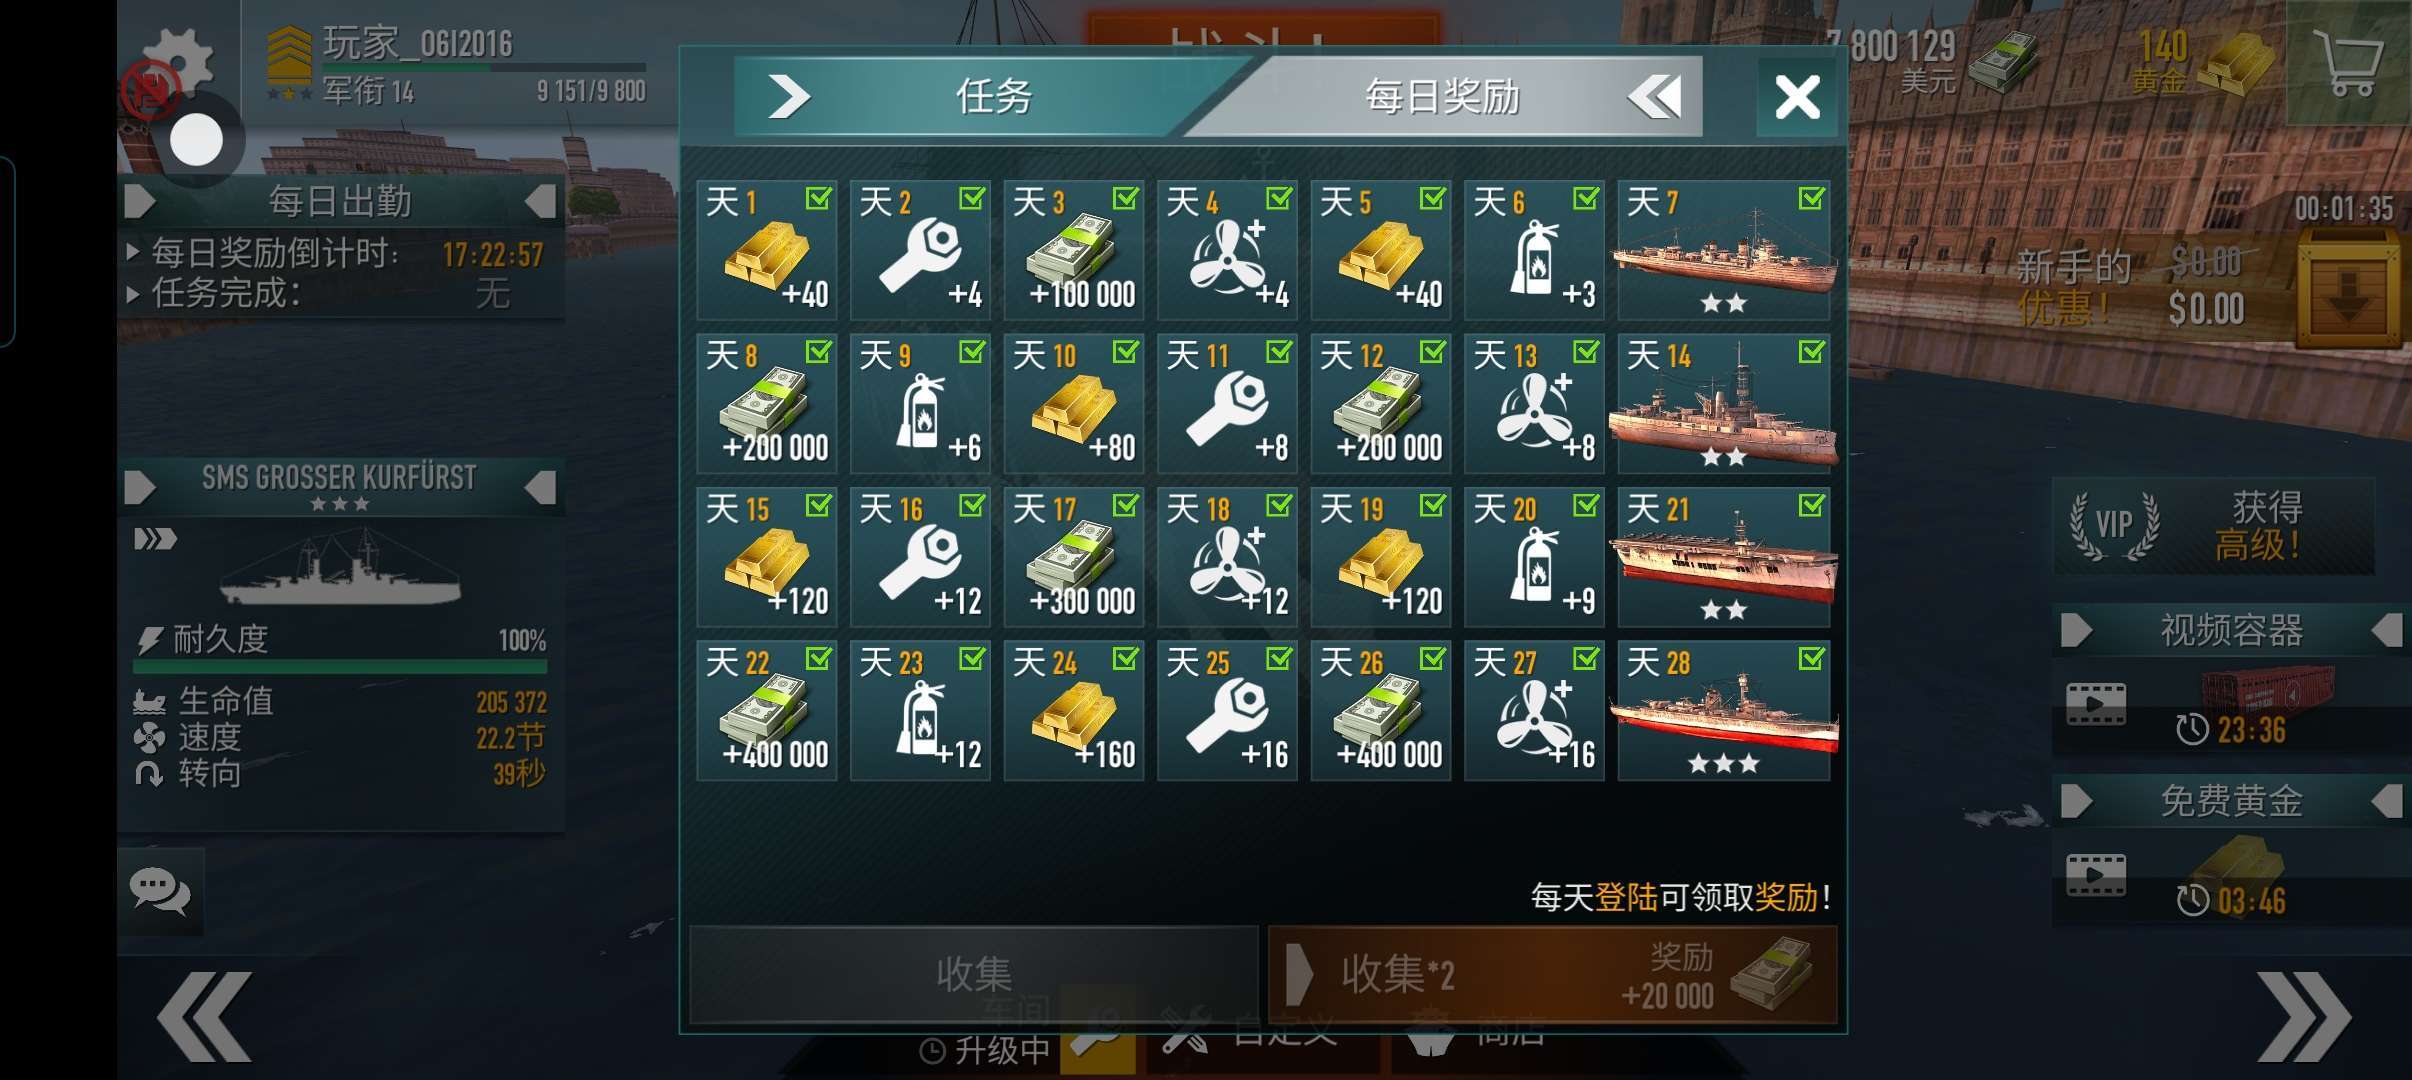
Task: Open the chat bubbles icon
Action: click(x=160, y=891)
